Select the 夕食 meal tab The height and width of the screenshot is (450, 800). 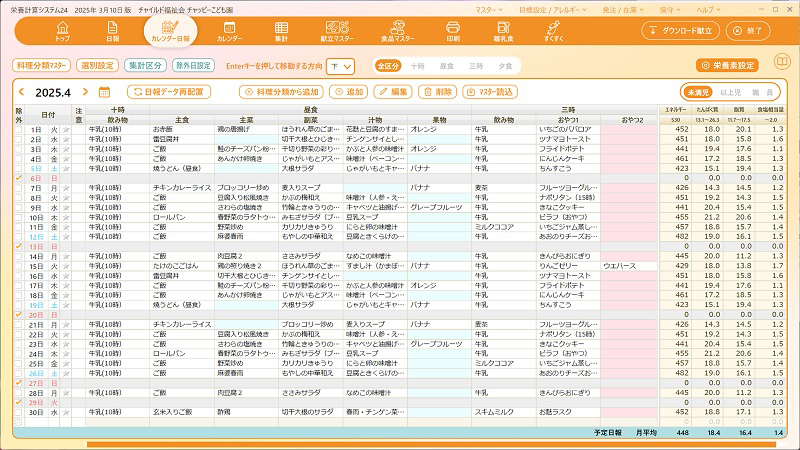tap(505, 66)
